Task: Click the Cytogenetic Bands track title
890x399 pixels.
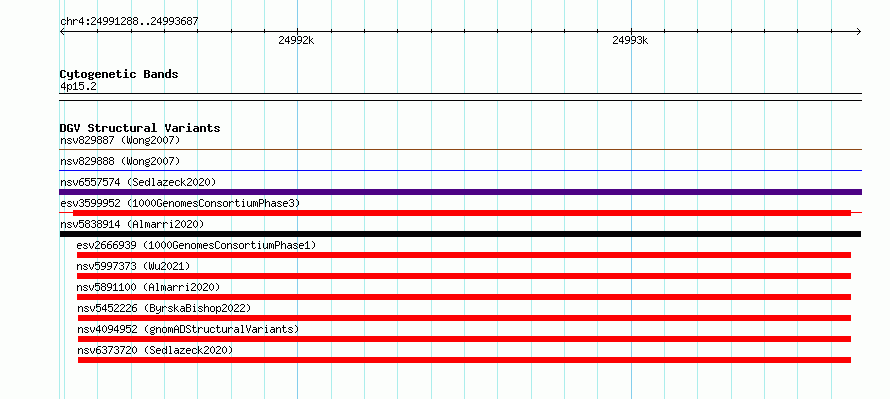Action: tap(119, 74)
